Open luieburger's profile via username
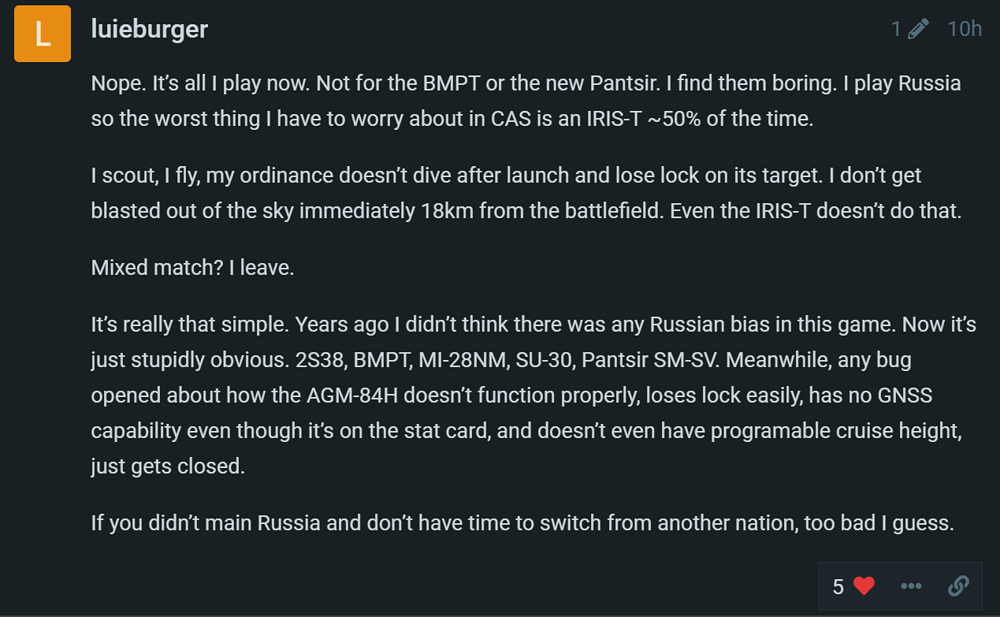This screenshot has width=1000, height=617. (x=149, y=29)
